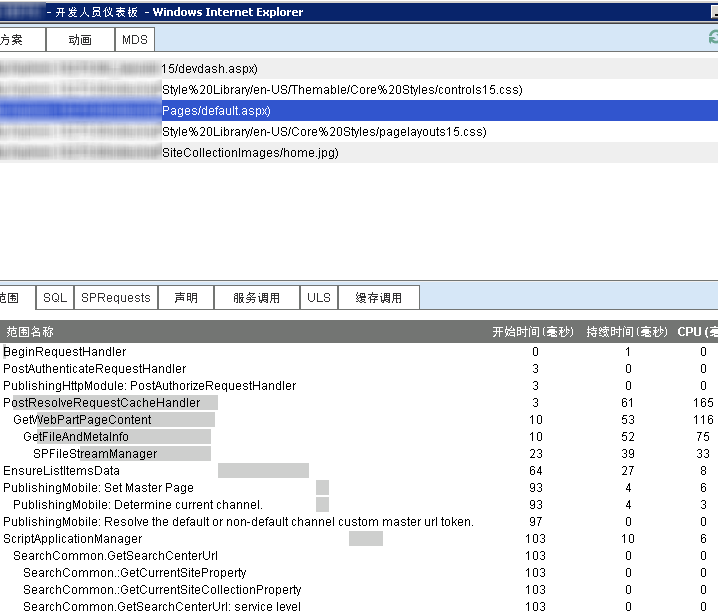Click the 持续时间(毫秒) column header
The height and width of the screenshot is (616, 718).
pos(627,332)
